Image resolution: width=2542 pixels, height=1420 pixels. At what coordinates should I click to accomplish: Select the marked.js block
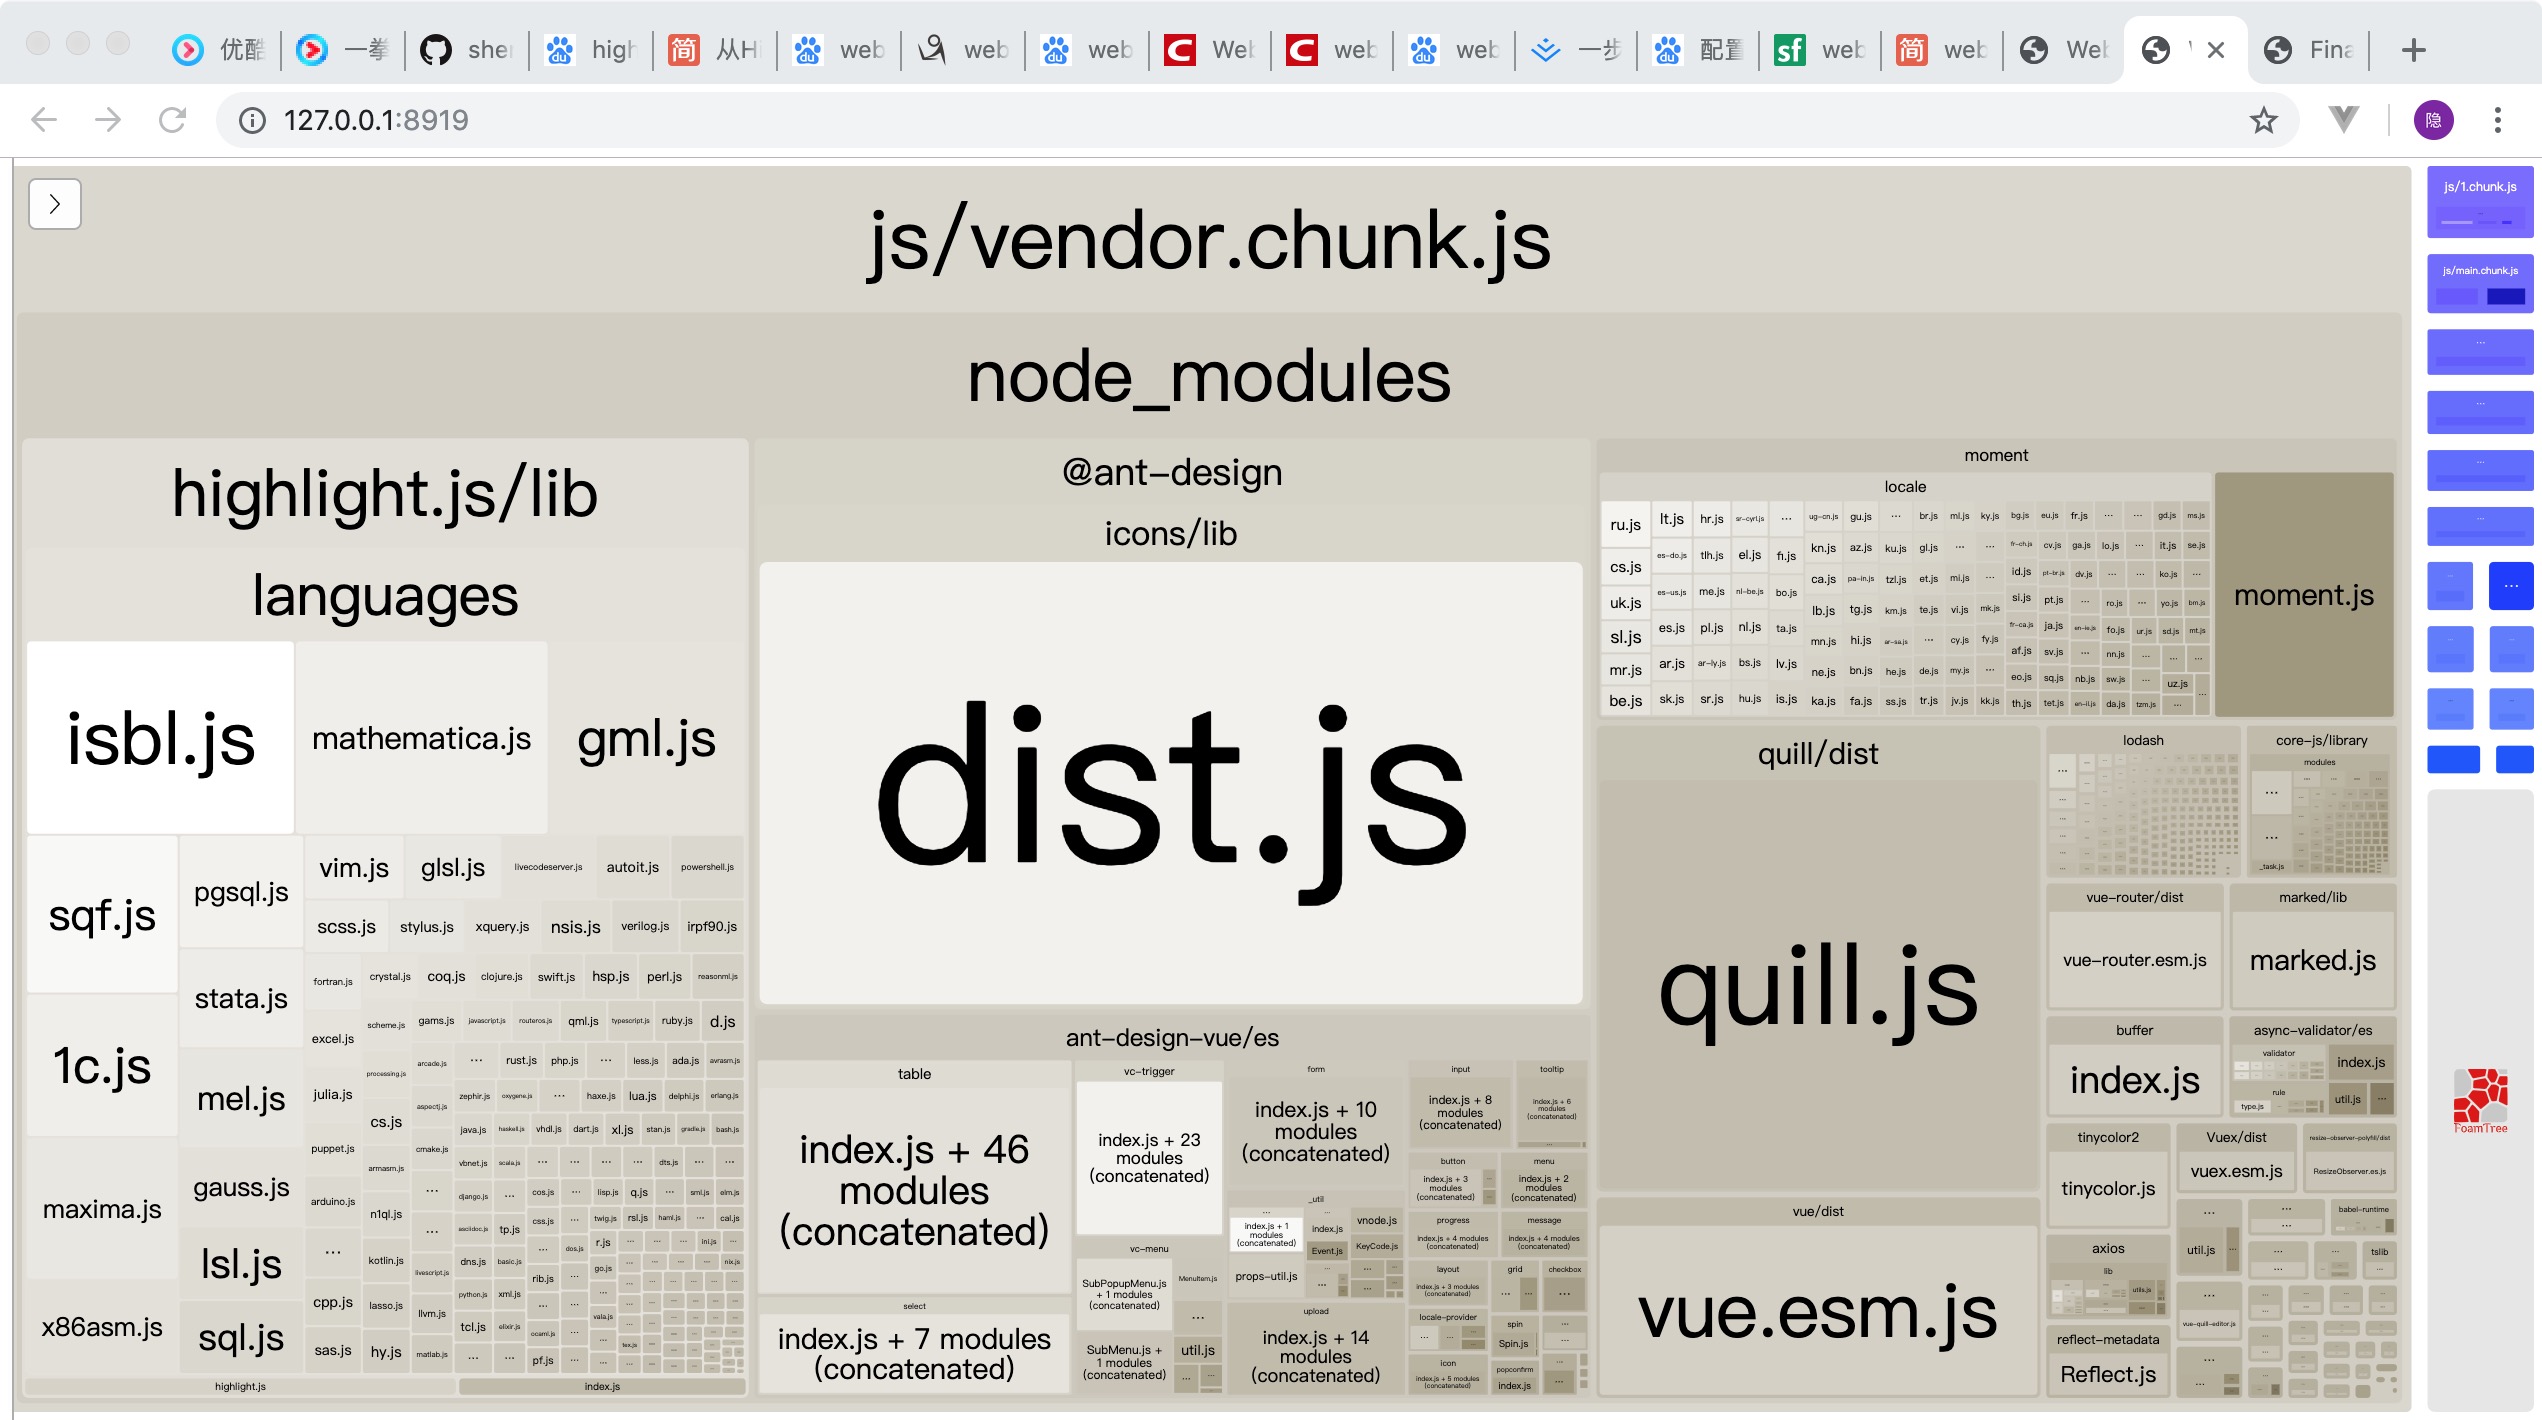2313,960
